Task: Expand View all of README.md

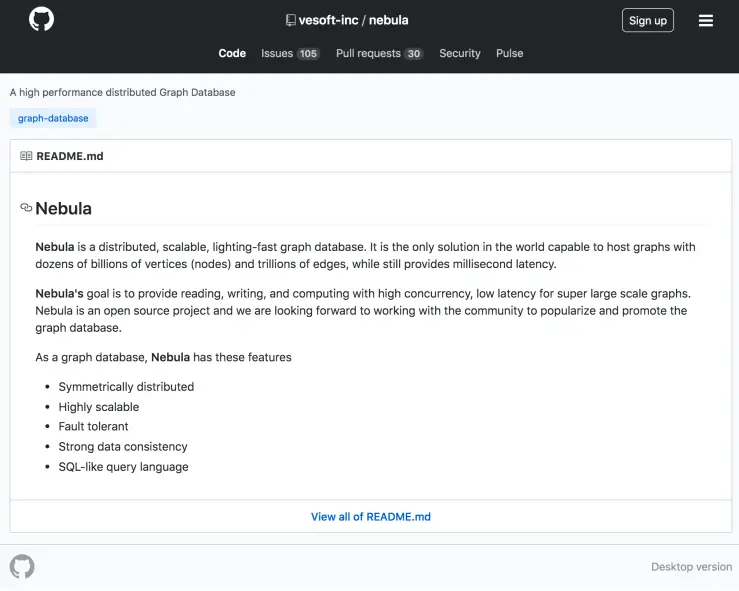Action: click(370, 517)
